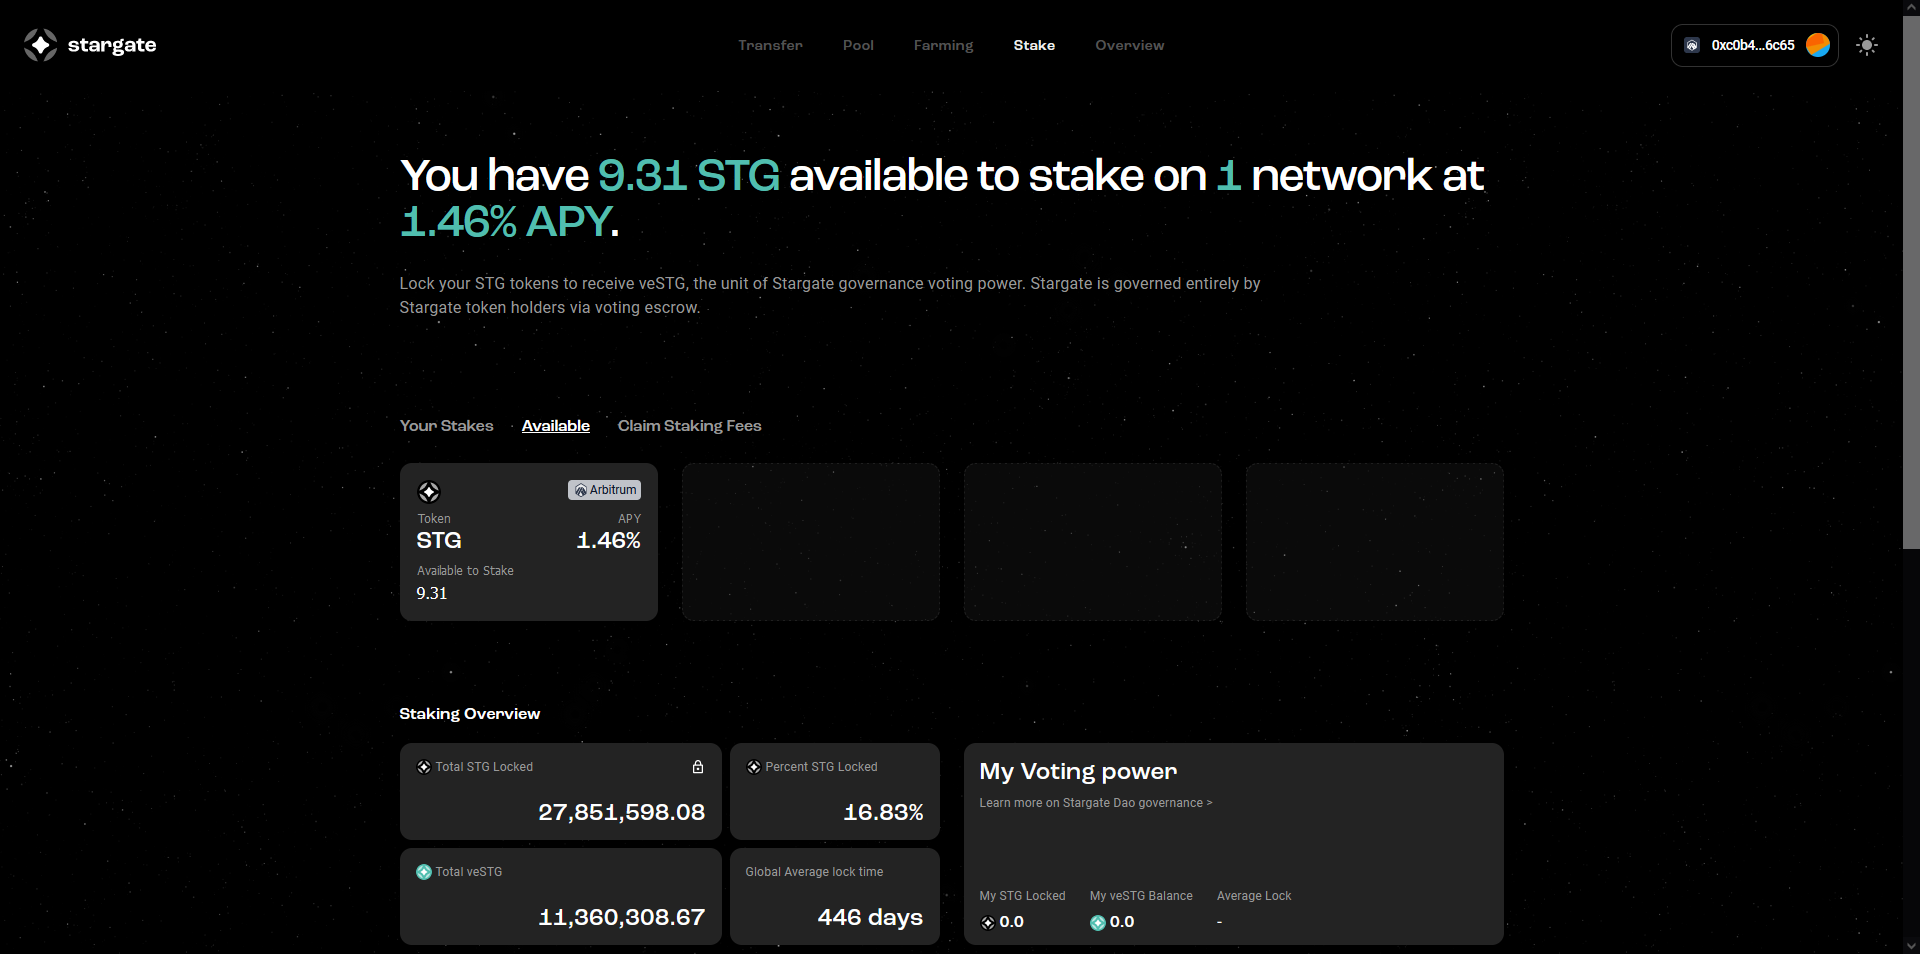Switch to the Your Stakes tab

pyautogui.click(x=446, y=426)
